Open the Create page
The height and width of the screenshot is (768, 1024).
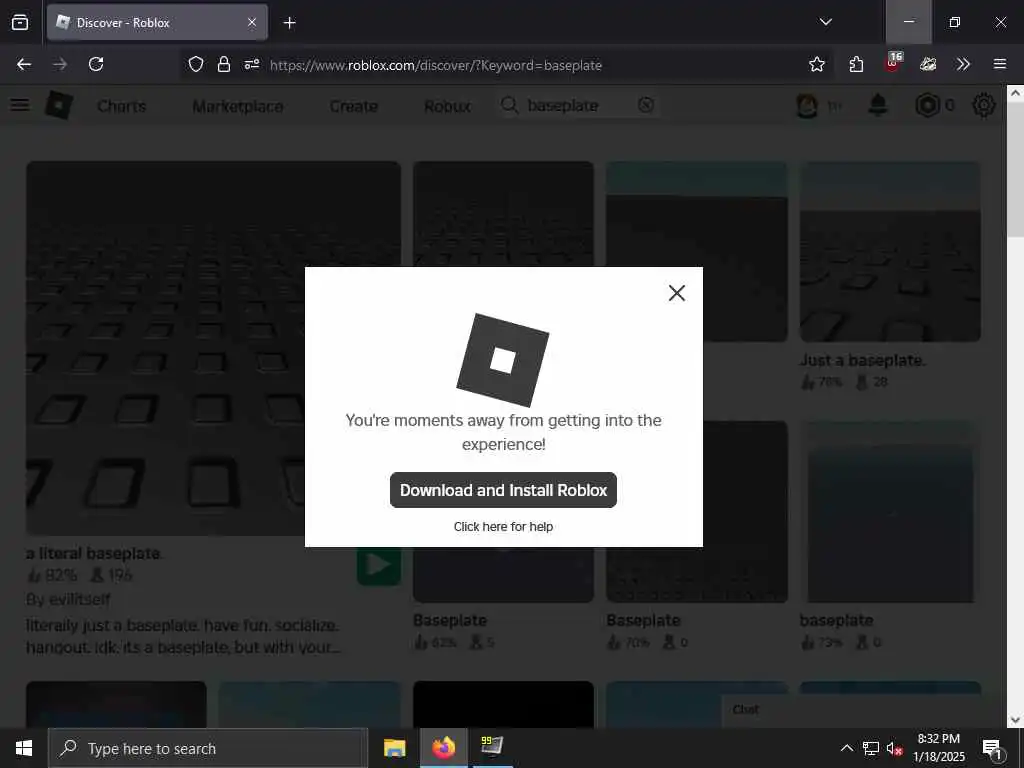point(353,106)
